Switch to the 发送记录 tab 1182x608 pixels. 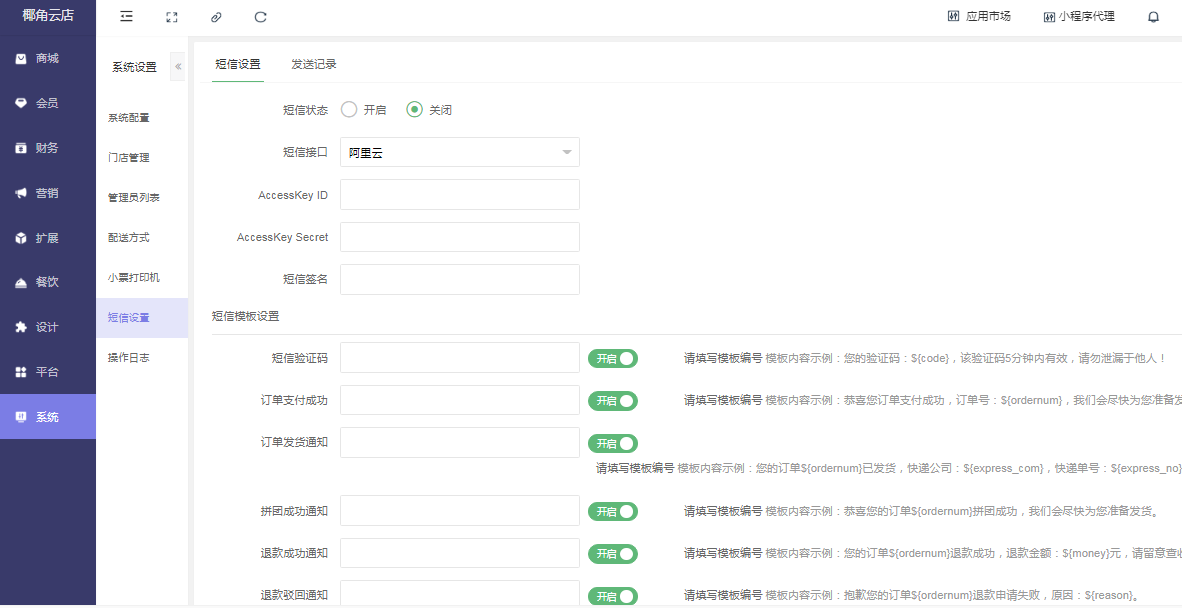(x=314, y=64)
